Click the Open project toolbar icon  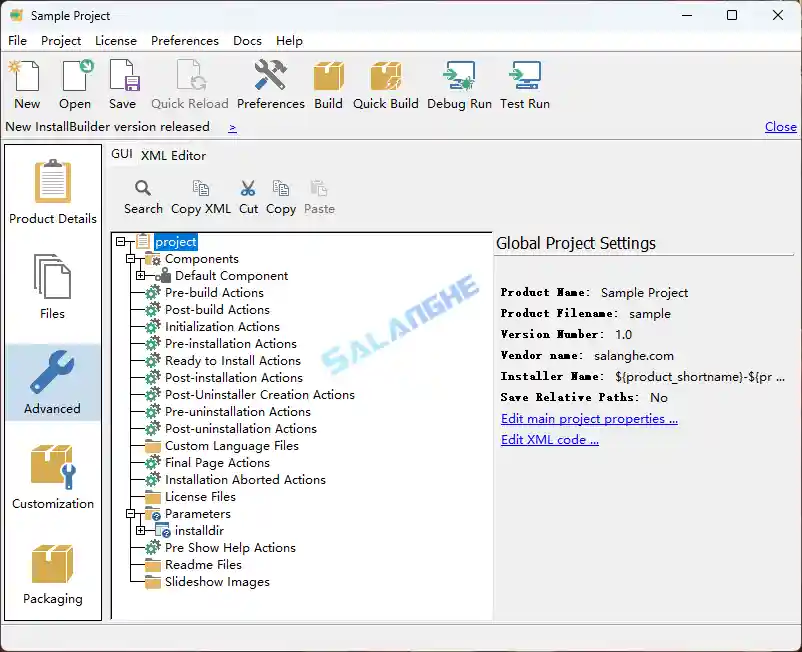click(77, 76)
